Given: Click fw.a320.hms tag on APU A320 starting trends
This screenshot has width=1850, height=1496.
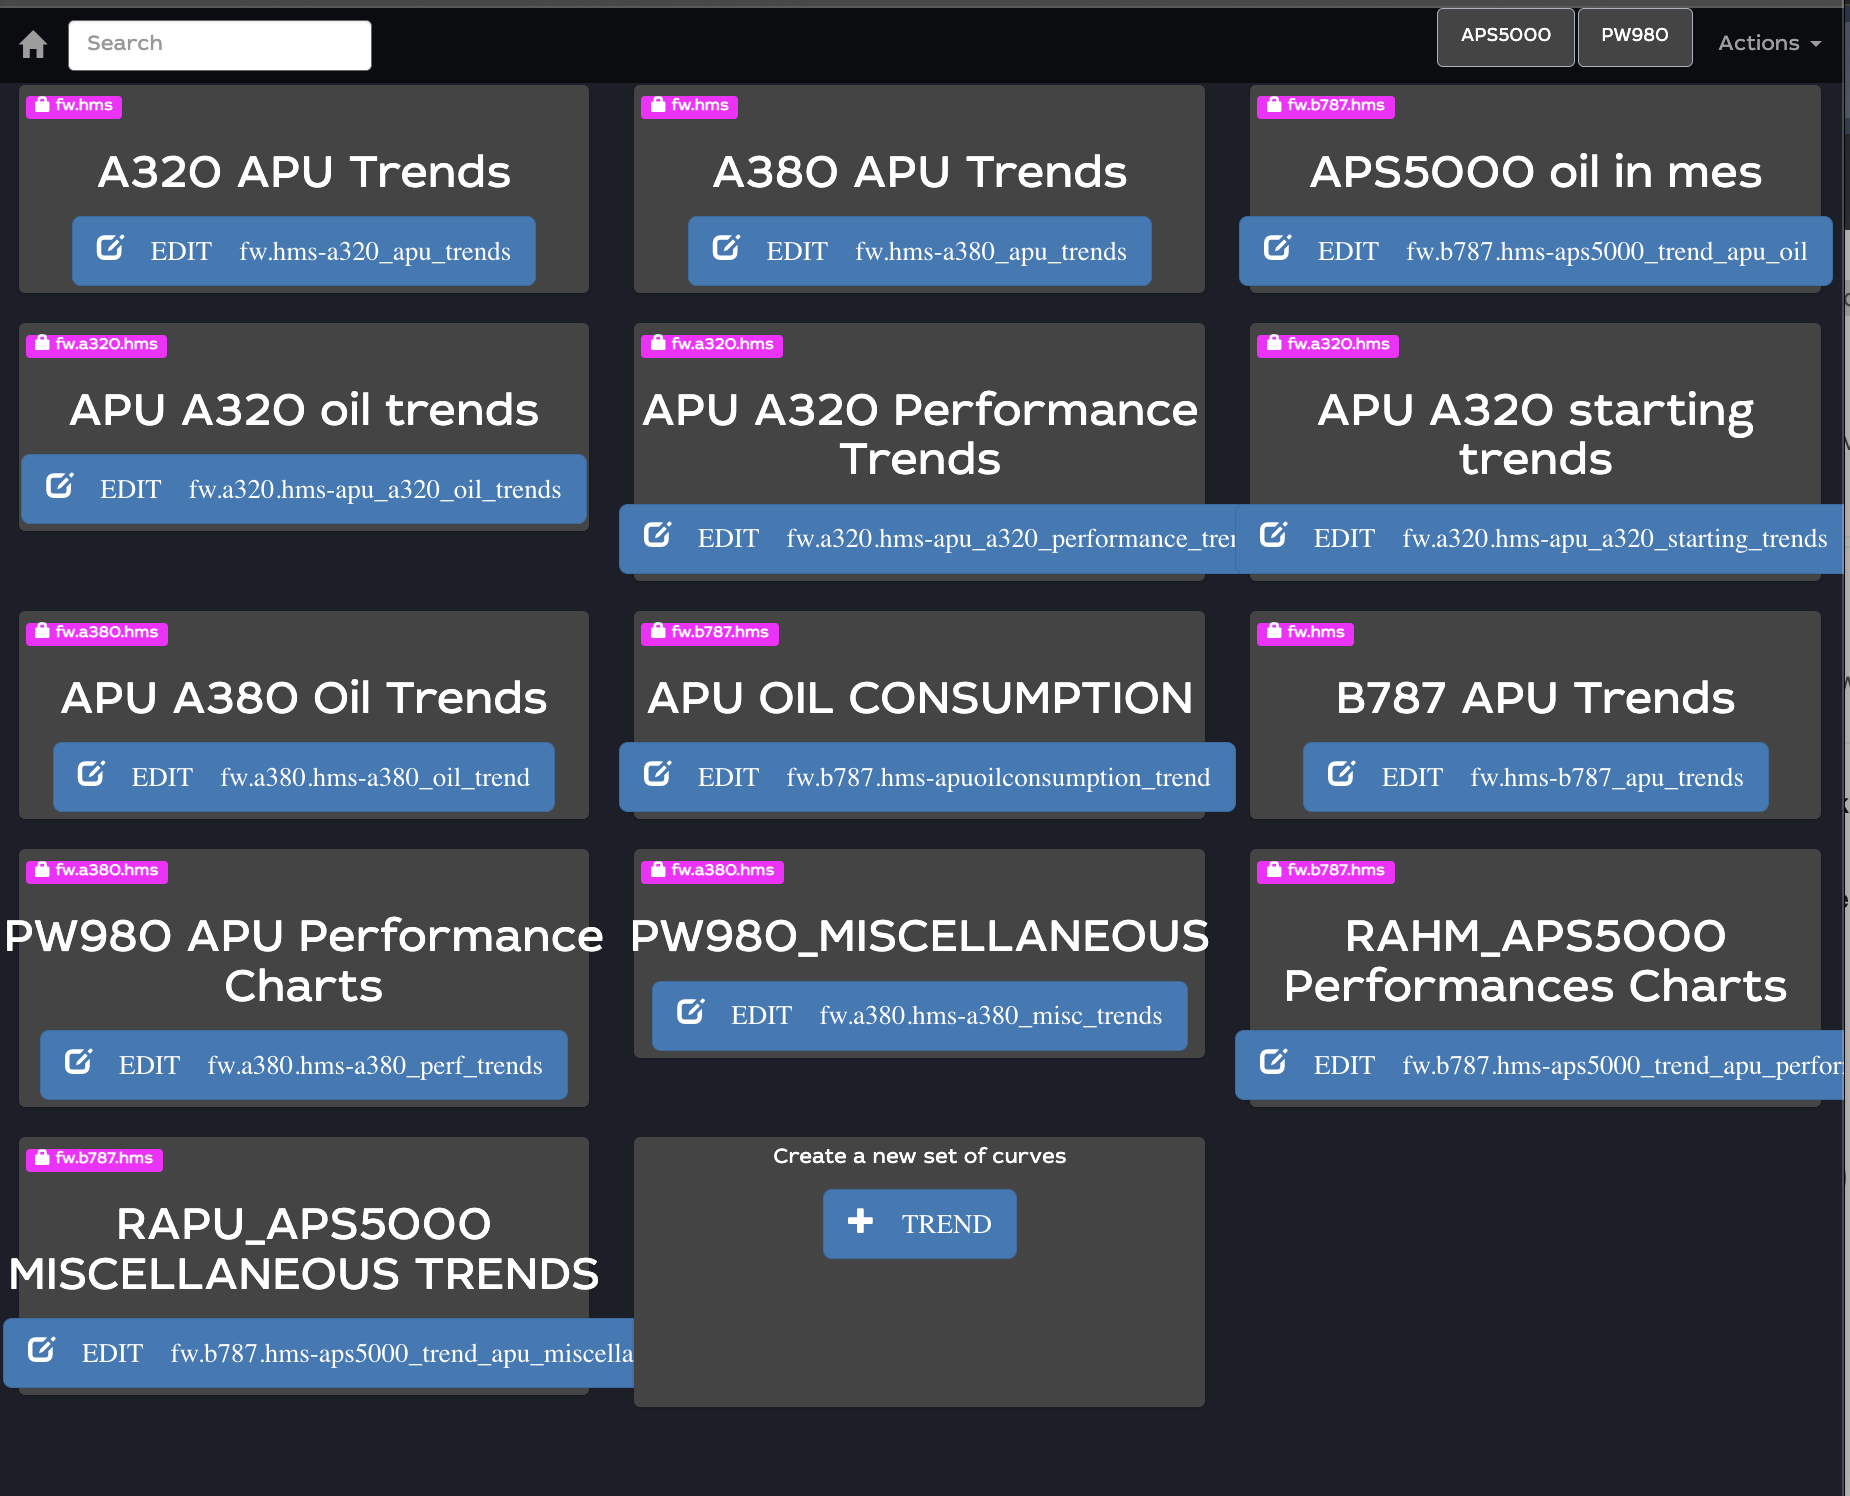Looking at the screenshot, I should tap(1328, 345).
